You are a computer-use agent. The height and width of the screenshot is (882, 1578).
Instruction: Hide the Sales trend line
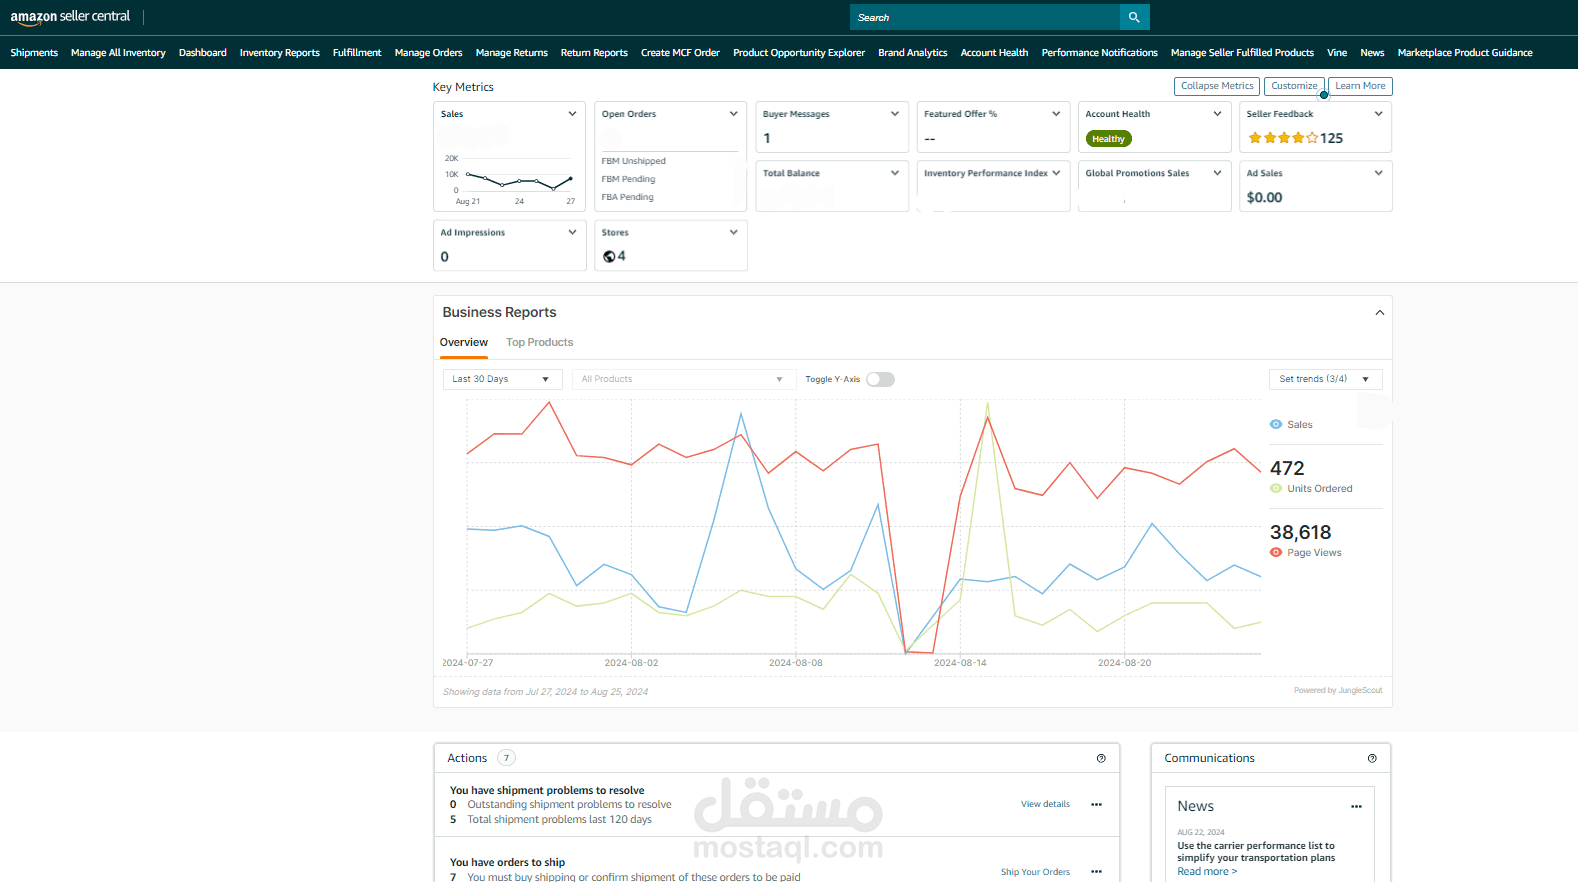(1276, 425)
